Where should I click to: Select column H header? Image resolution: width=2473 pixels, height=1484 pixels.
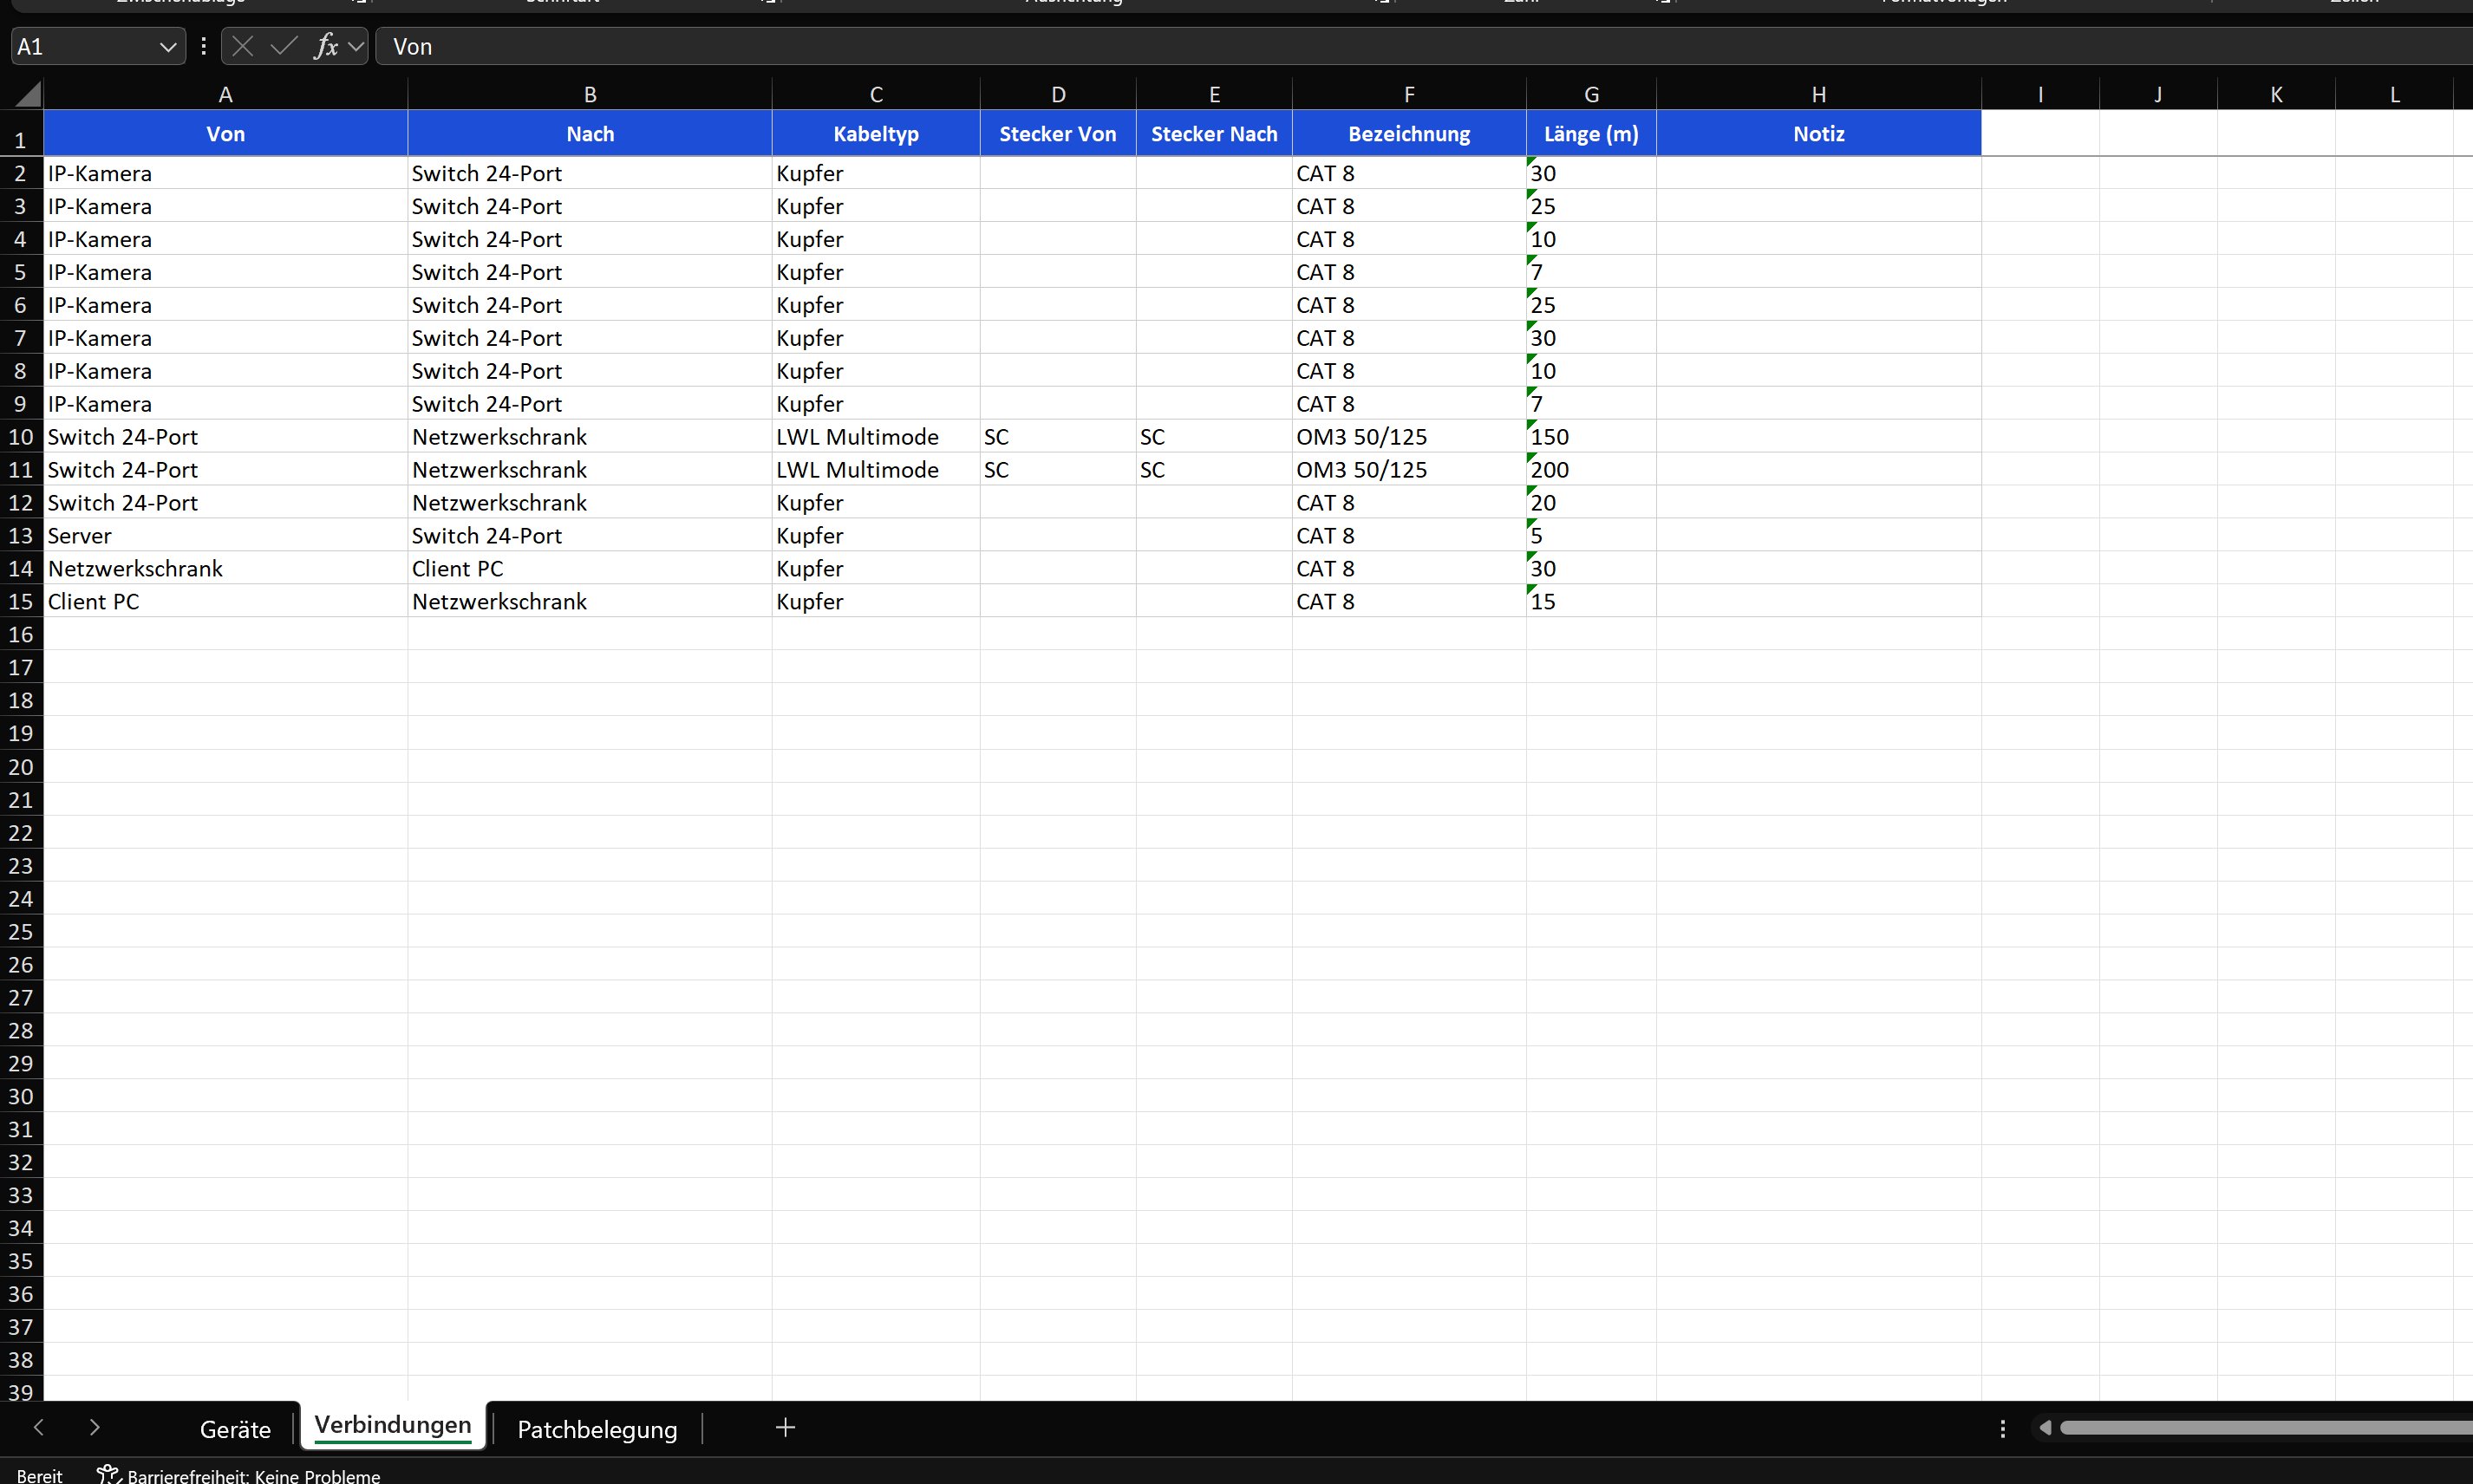click(1819, 94)
